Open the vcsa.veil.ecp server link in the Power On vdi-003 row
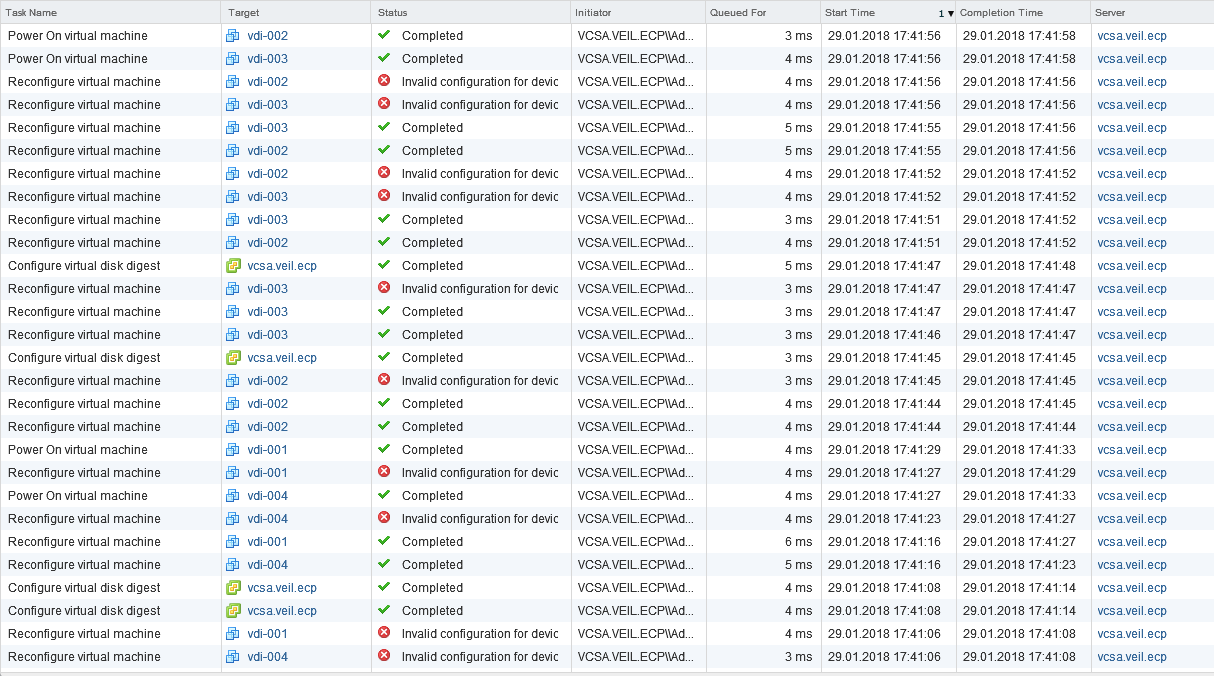1214x676 pixels. coord(1131,59)
